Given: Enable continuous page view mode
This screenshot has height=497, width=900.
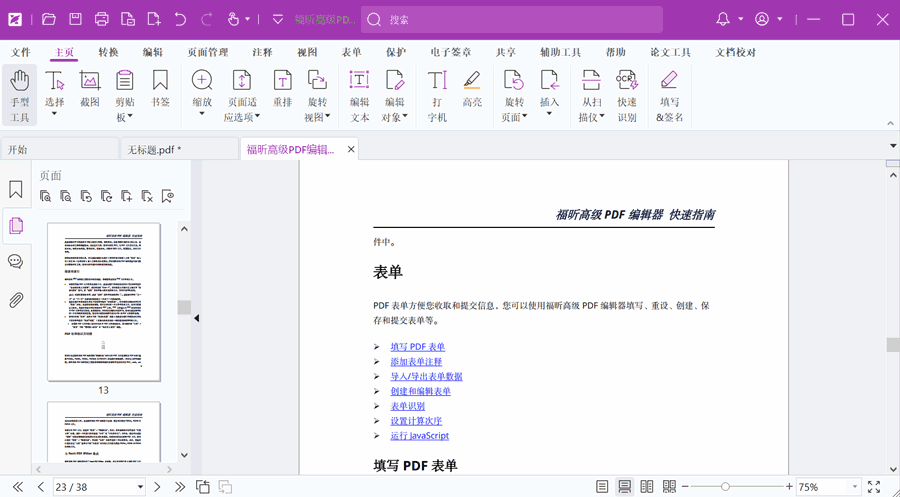Looking at the screenshot, I should coord(624,487).
